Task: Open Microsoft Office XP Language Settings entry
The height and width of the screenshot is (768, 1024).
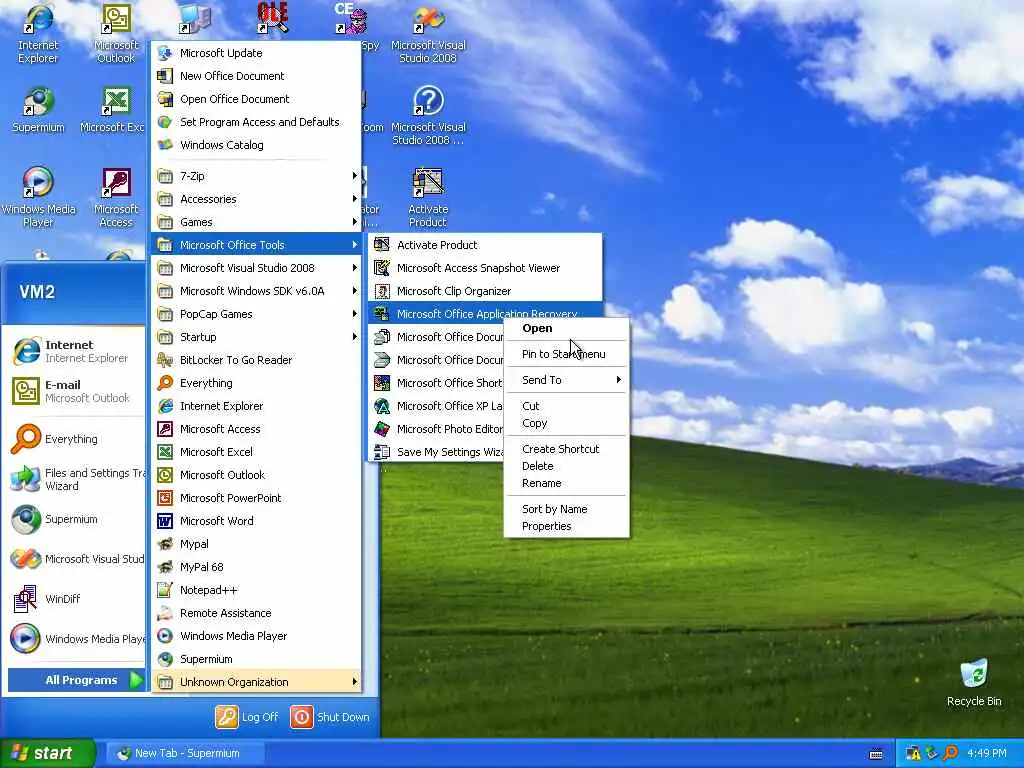Action: [x=436, y=406]
